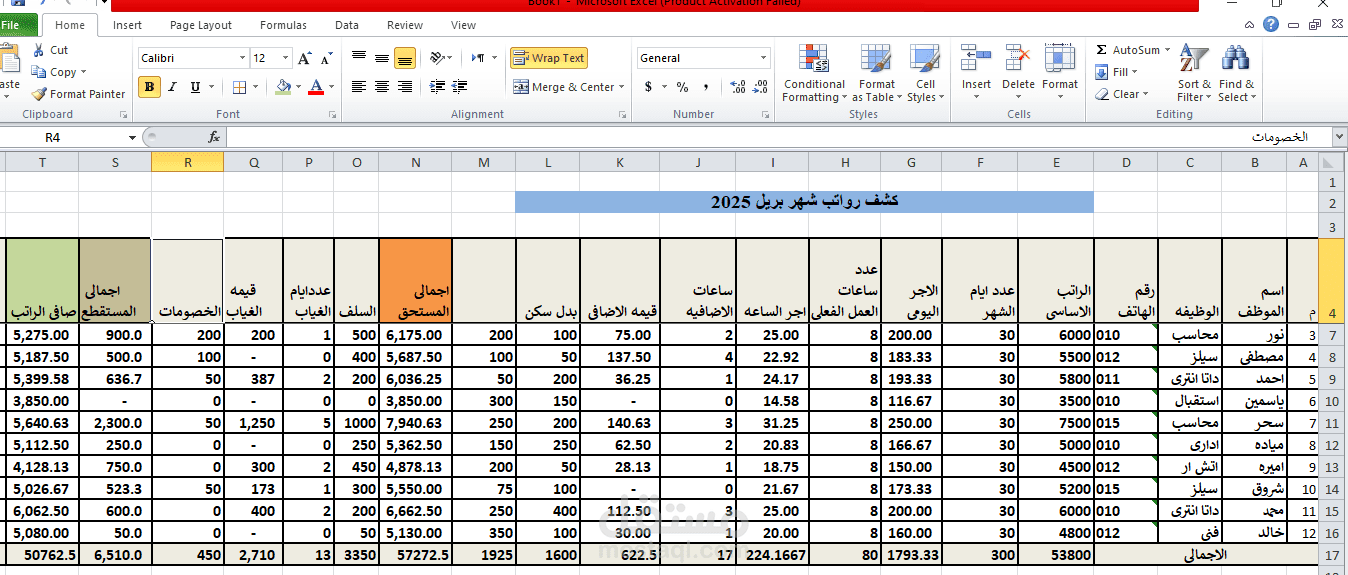The height and width of the screenshot is (575, 1348).
Task: Switch to the Data tab
Action: (x=347, y=25)
